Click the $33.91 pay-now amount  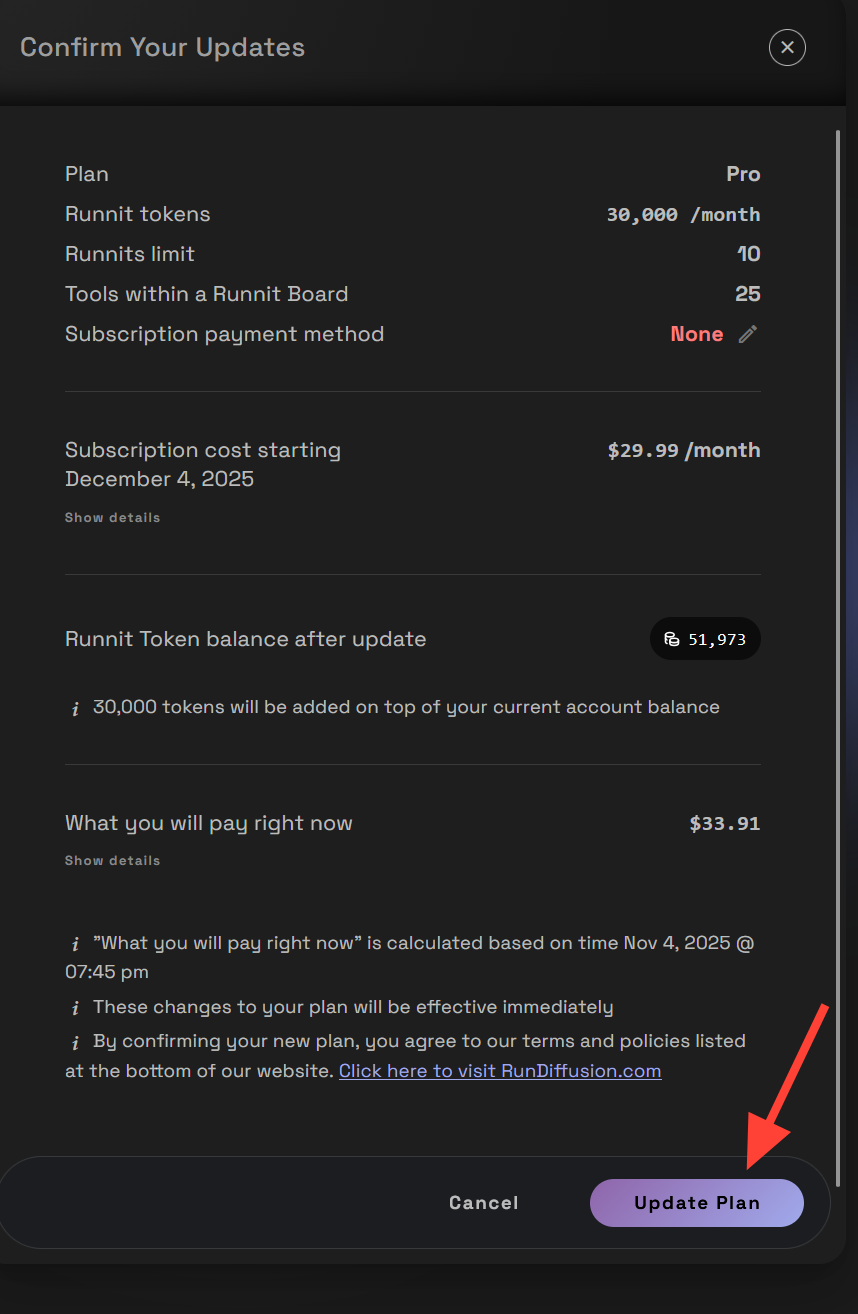pos(724,824)
